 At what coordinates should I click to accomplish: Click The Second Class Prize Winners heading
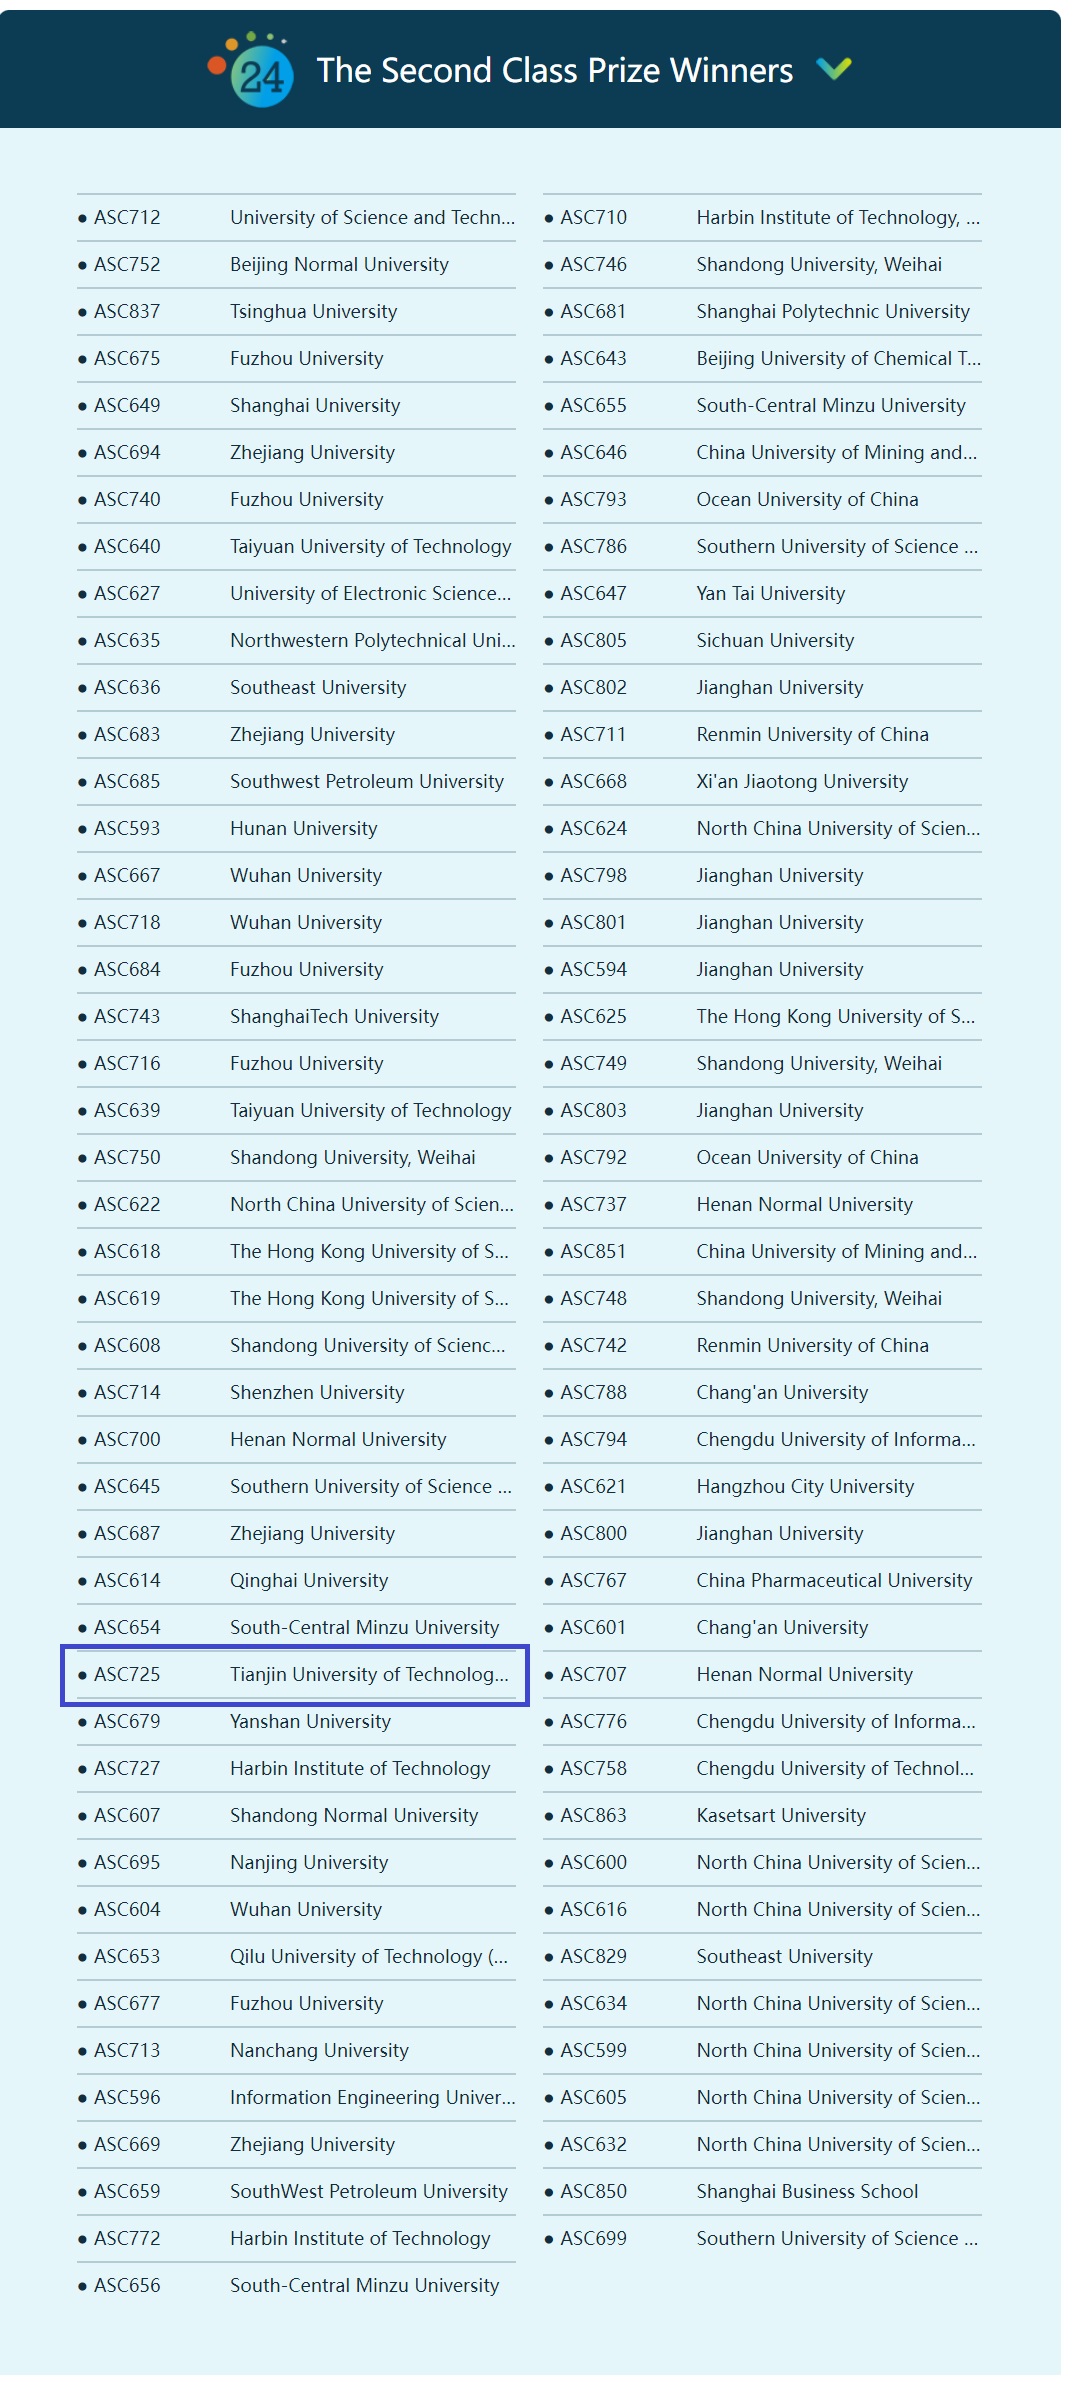tap(554, 70)
